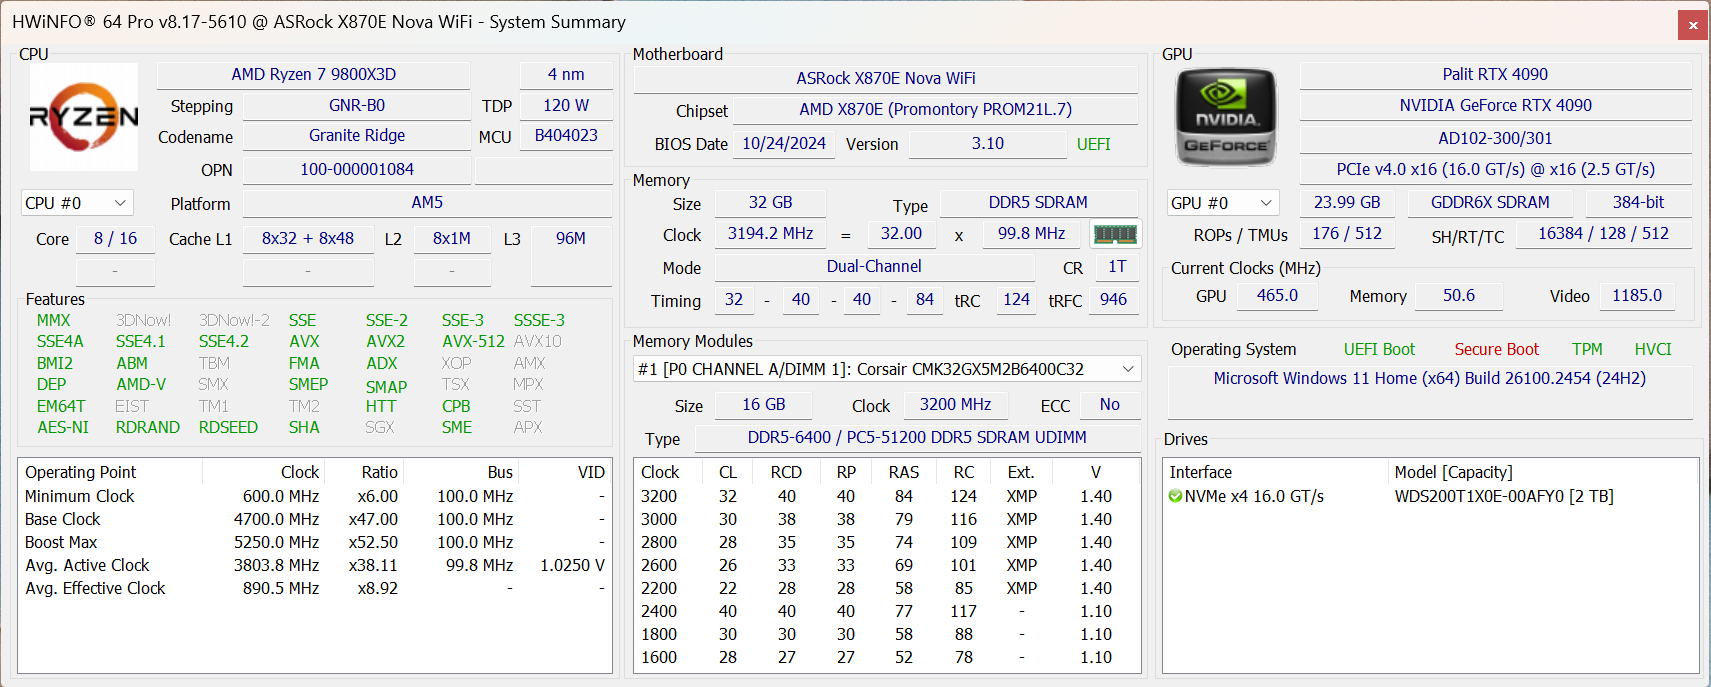Image resolution: width=1711 pixels, height=687 pixels.
Task: Close the System Summary window
Action: coord(1693,25)
